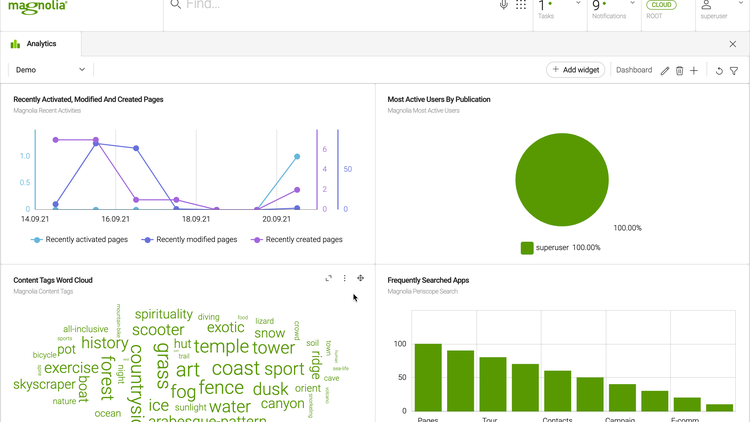Click the word 'tower' in cloud
Image resolution: width=750 pixels, height=422 pixels.
click(274, 348)
